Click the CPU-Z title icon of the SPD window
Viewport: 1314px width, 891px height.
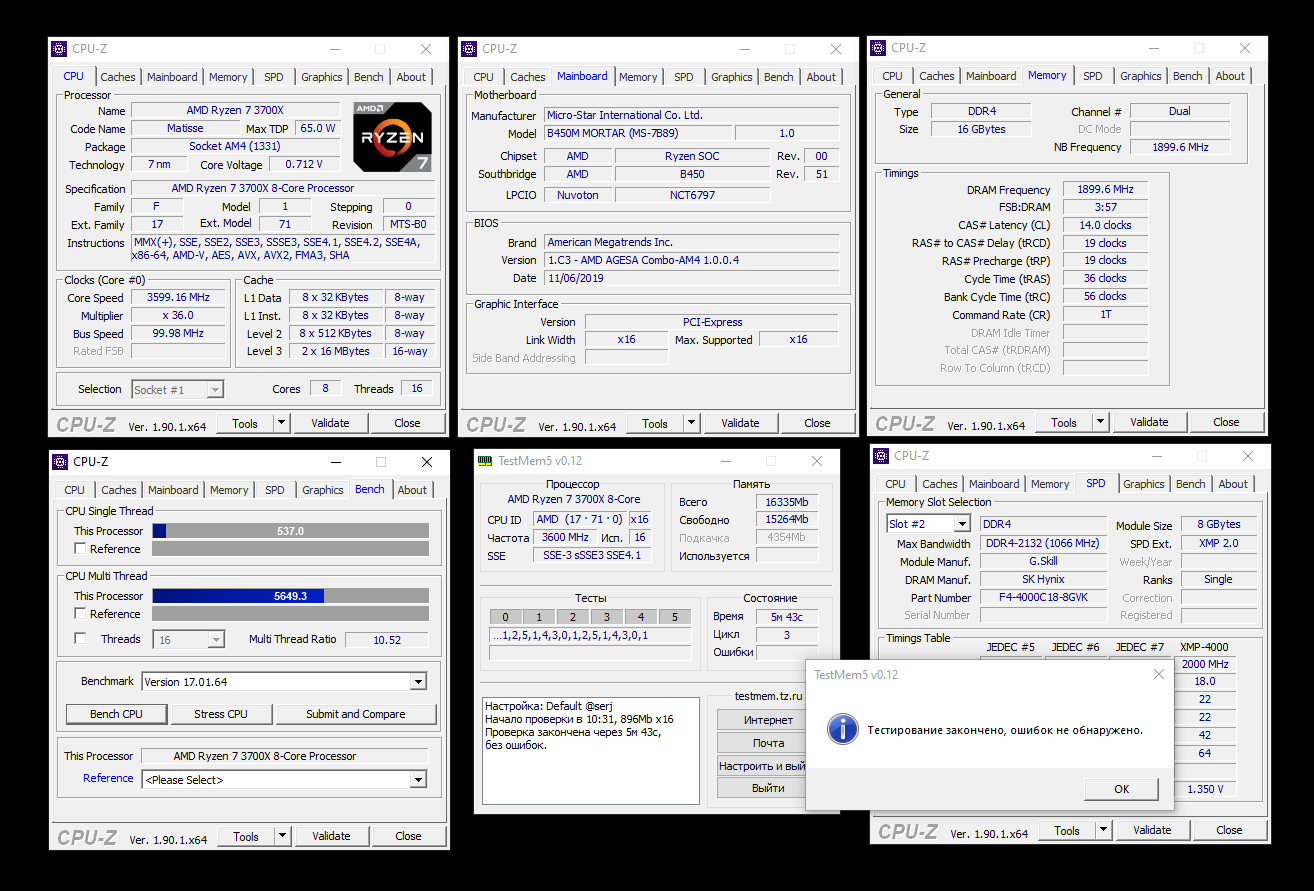click(881, 455)
